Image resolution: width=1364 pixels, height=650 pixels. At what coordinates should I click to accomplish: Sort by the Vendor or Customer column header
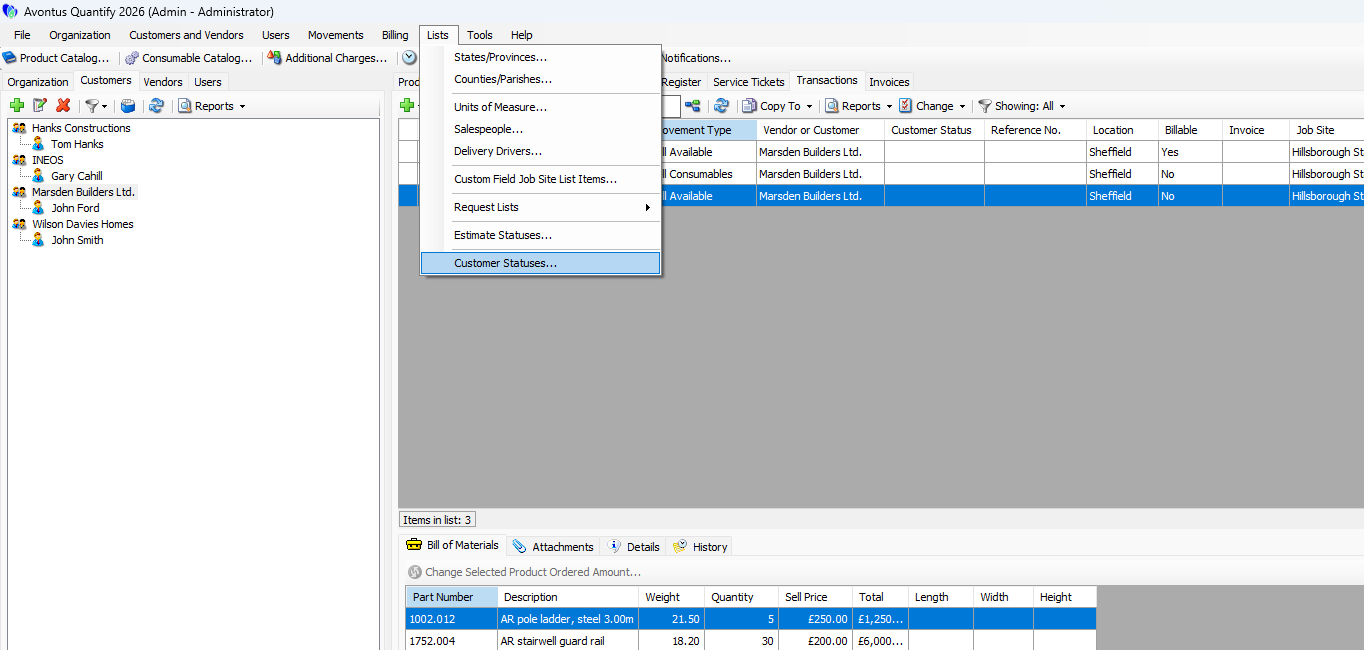(820, 130)
